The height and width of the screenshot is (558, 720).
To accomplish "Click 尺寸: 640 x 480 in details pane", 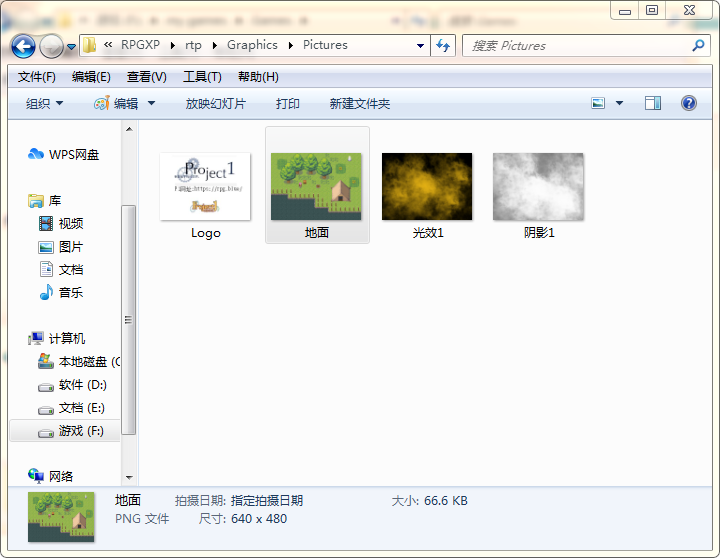I will [x=242, y=519].
